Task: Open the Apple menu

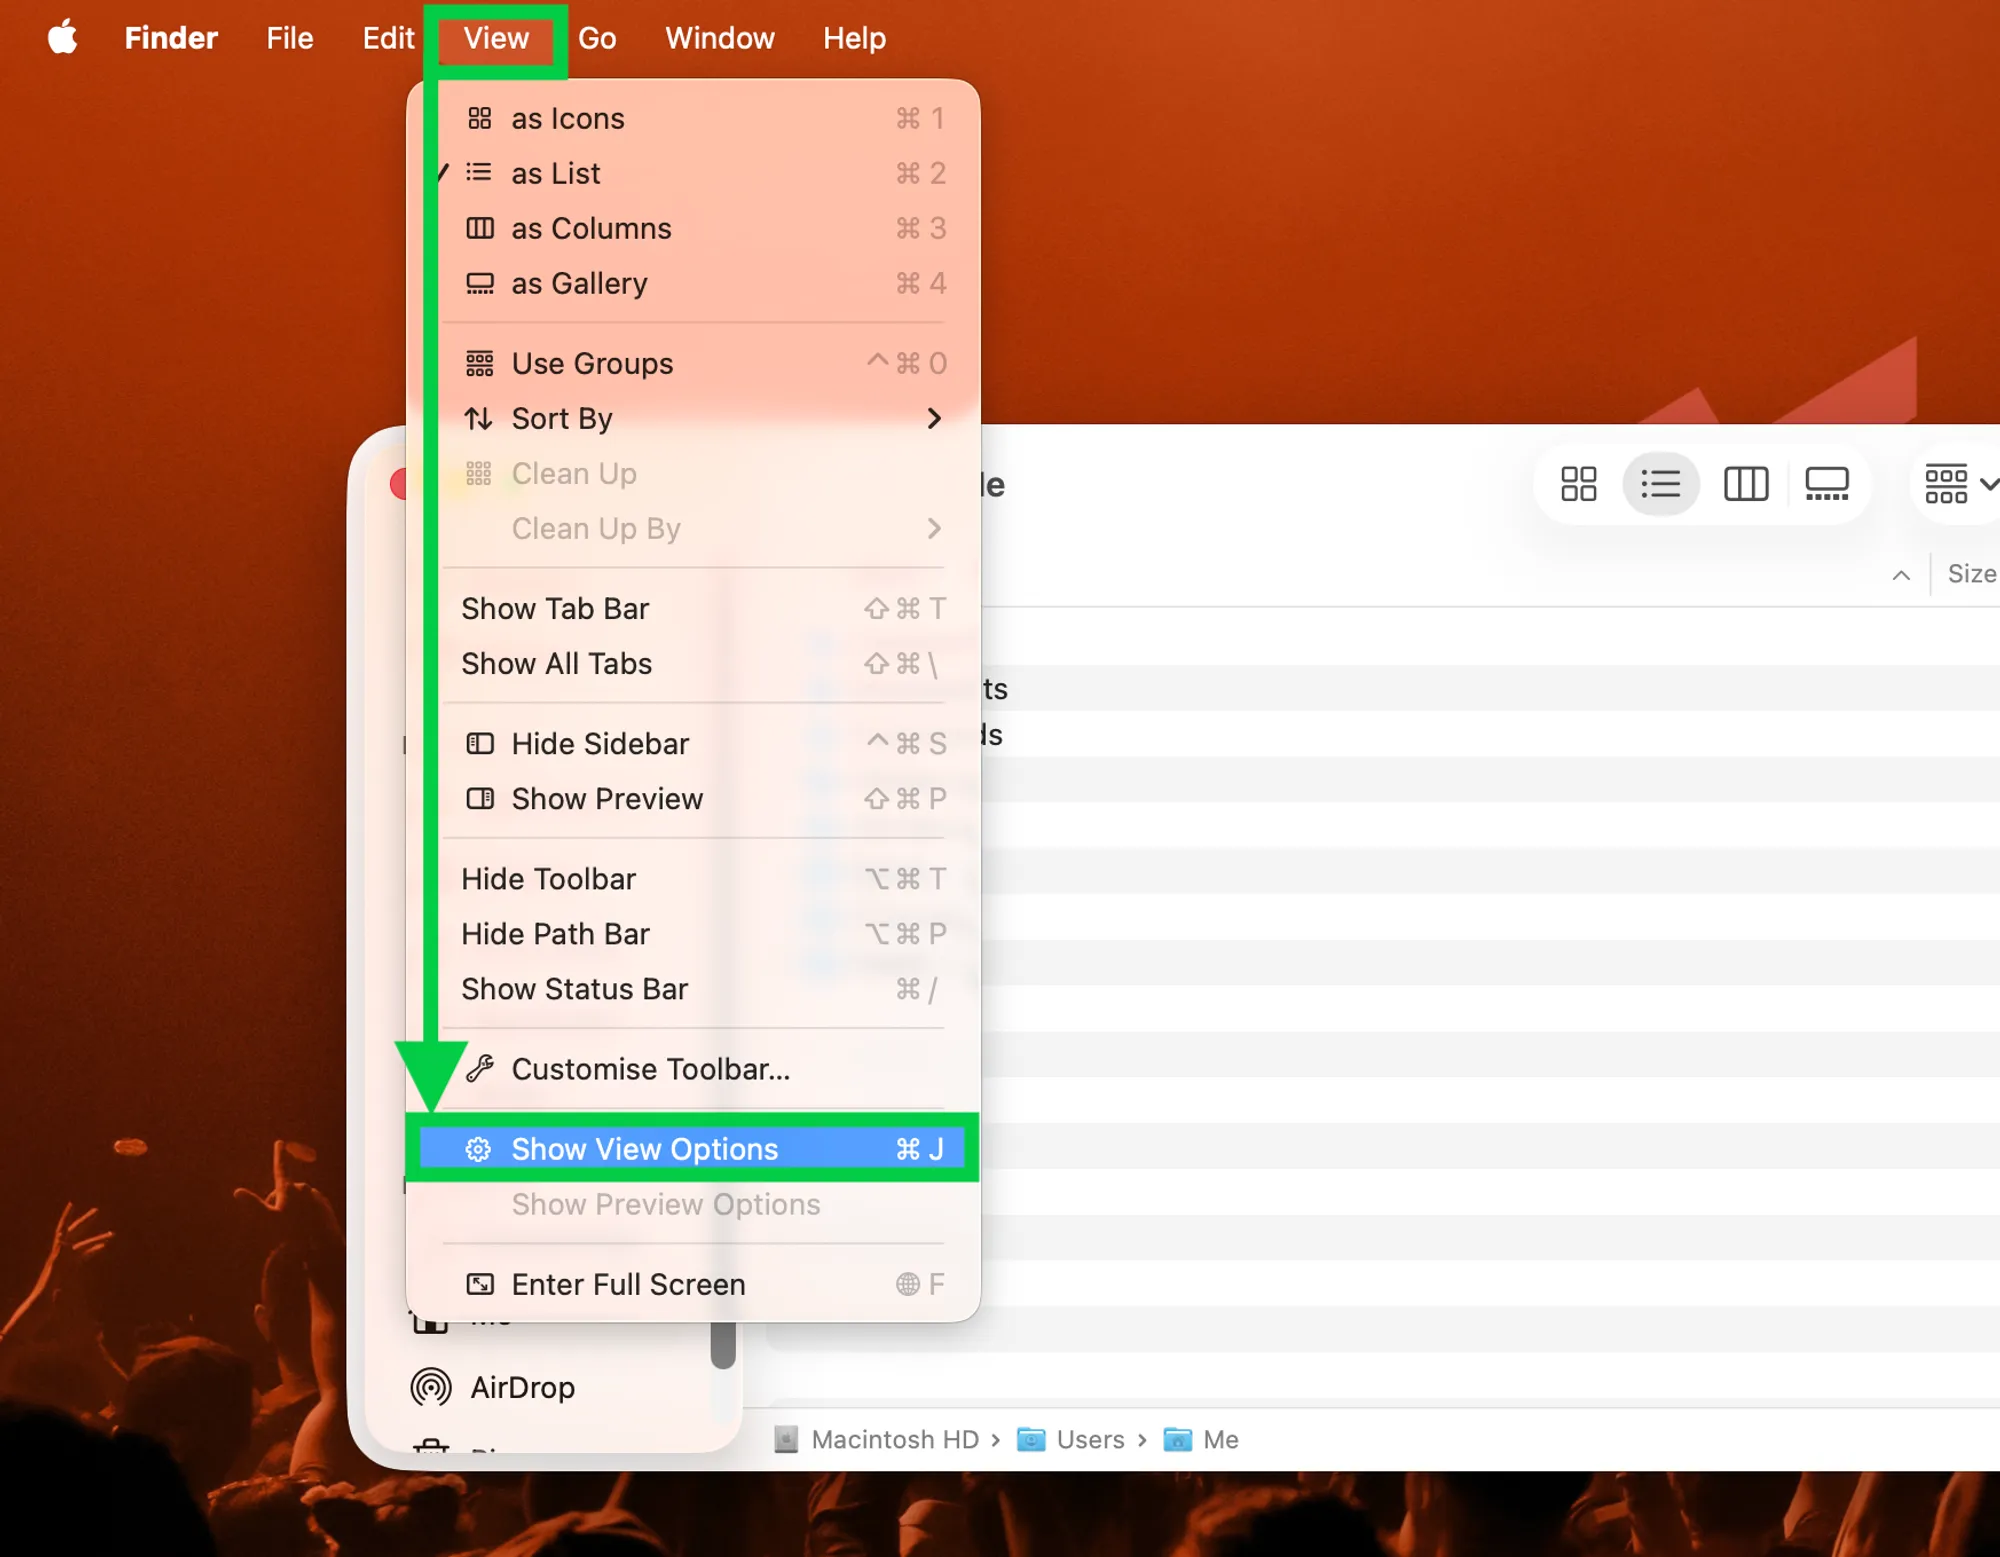Action: (63, 38)
